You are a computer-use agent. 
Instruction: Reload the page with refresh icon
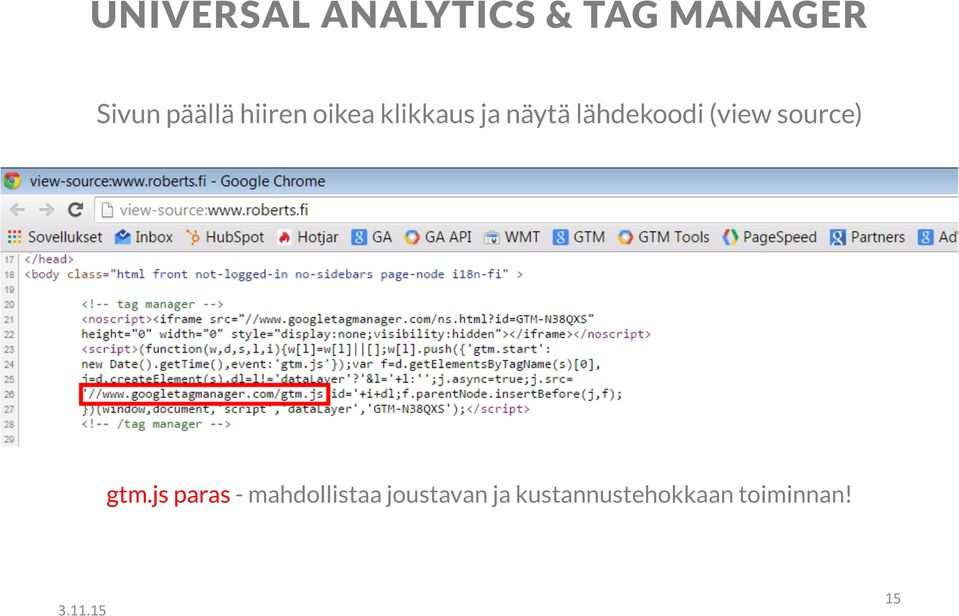(75, 210)
